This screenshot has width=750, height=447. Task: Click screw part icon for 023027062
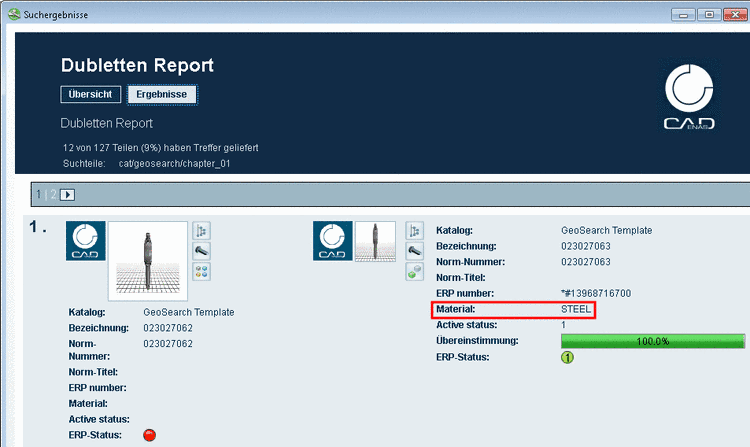click(x=201, y=251)
